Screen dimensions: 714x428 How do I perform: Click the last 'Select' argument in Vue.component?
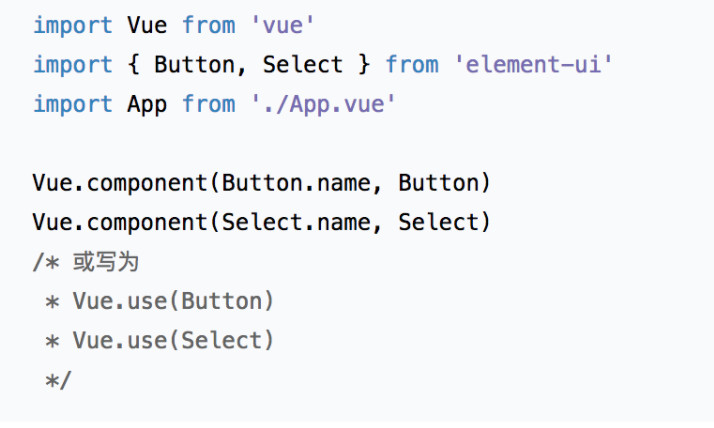(x=439, y=222)
